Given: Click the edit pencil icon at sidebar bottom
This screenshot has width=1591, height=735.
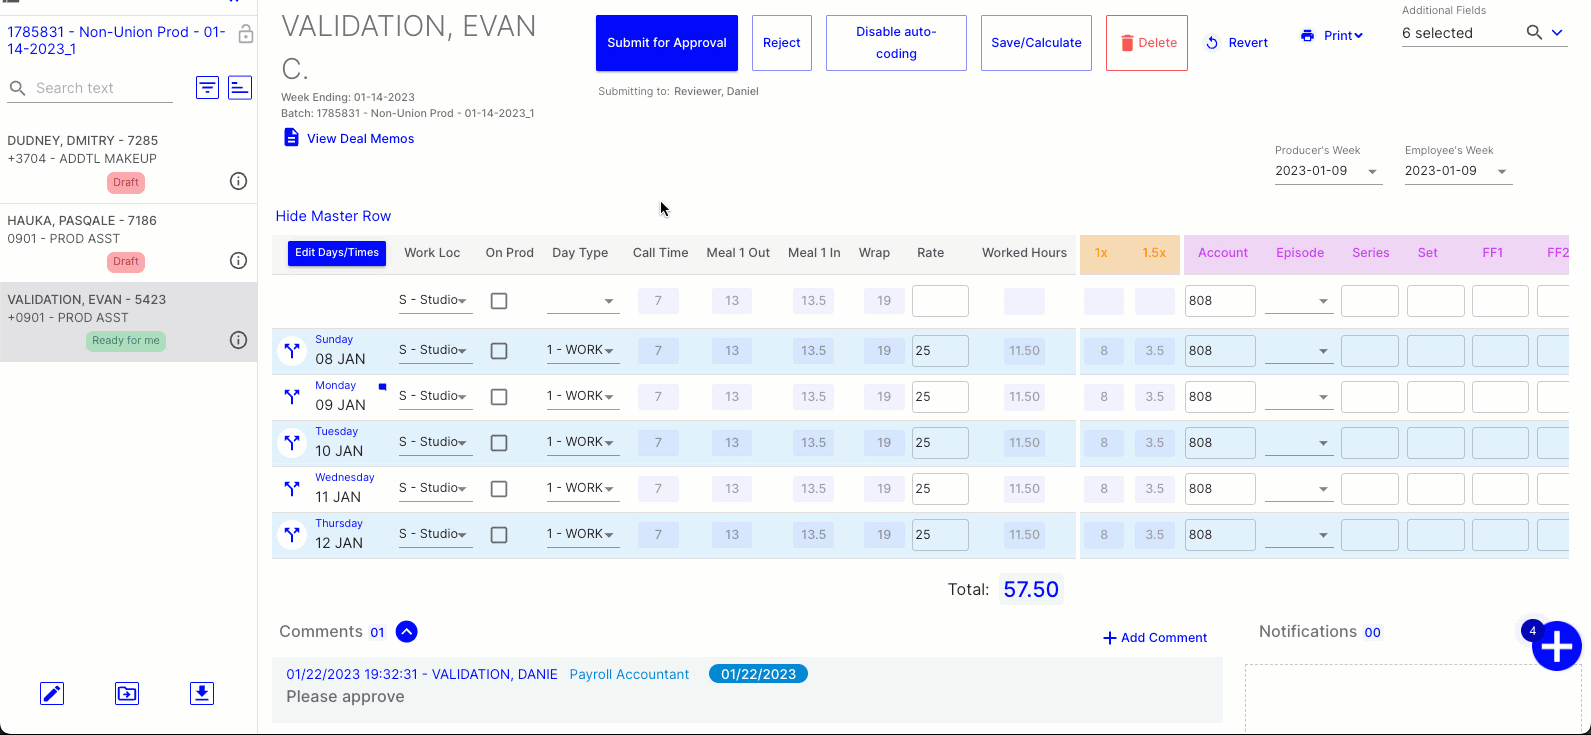Looking at the screenshot, I should coord(52,693).
